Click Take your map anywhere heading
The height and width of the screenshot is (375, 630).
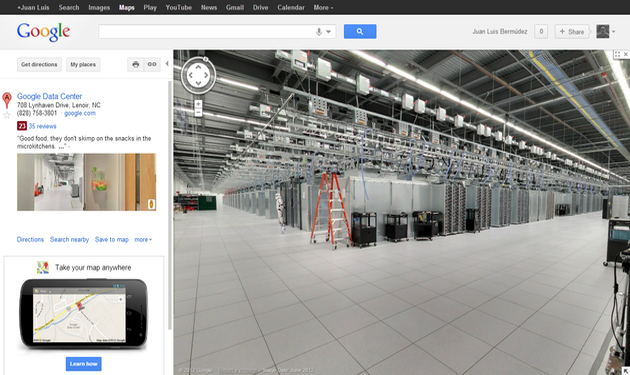pos(93,268)
